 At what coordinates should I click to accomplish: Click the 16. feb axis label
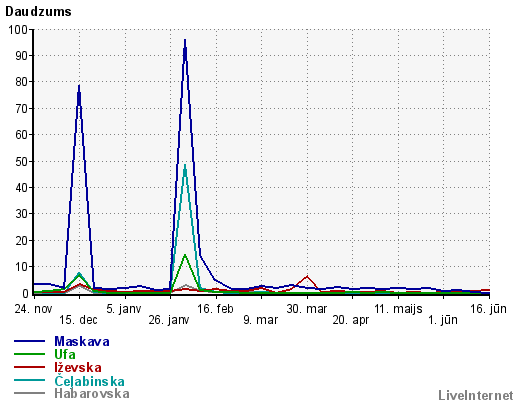click(x=215, y=309)
